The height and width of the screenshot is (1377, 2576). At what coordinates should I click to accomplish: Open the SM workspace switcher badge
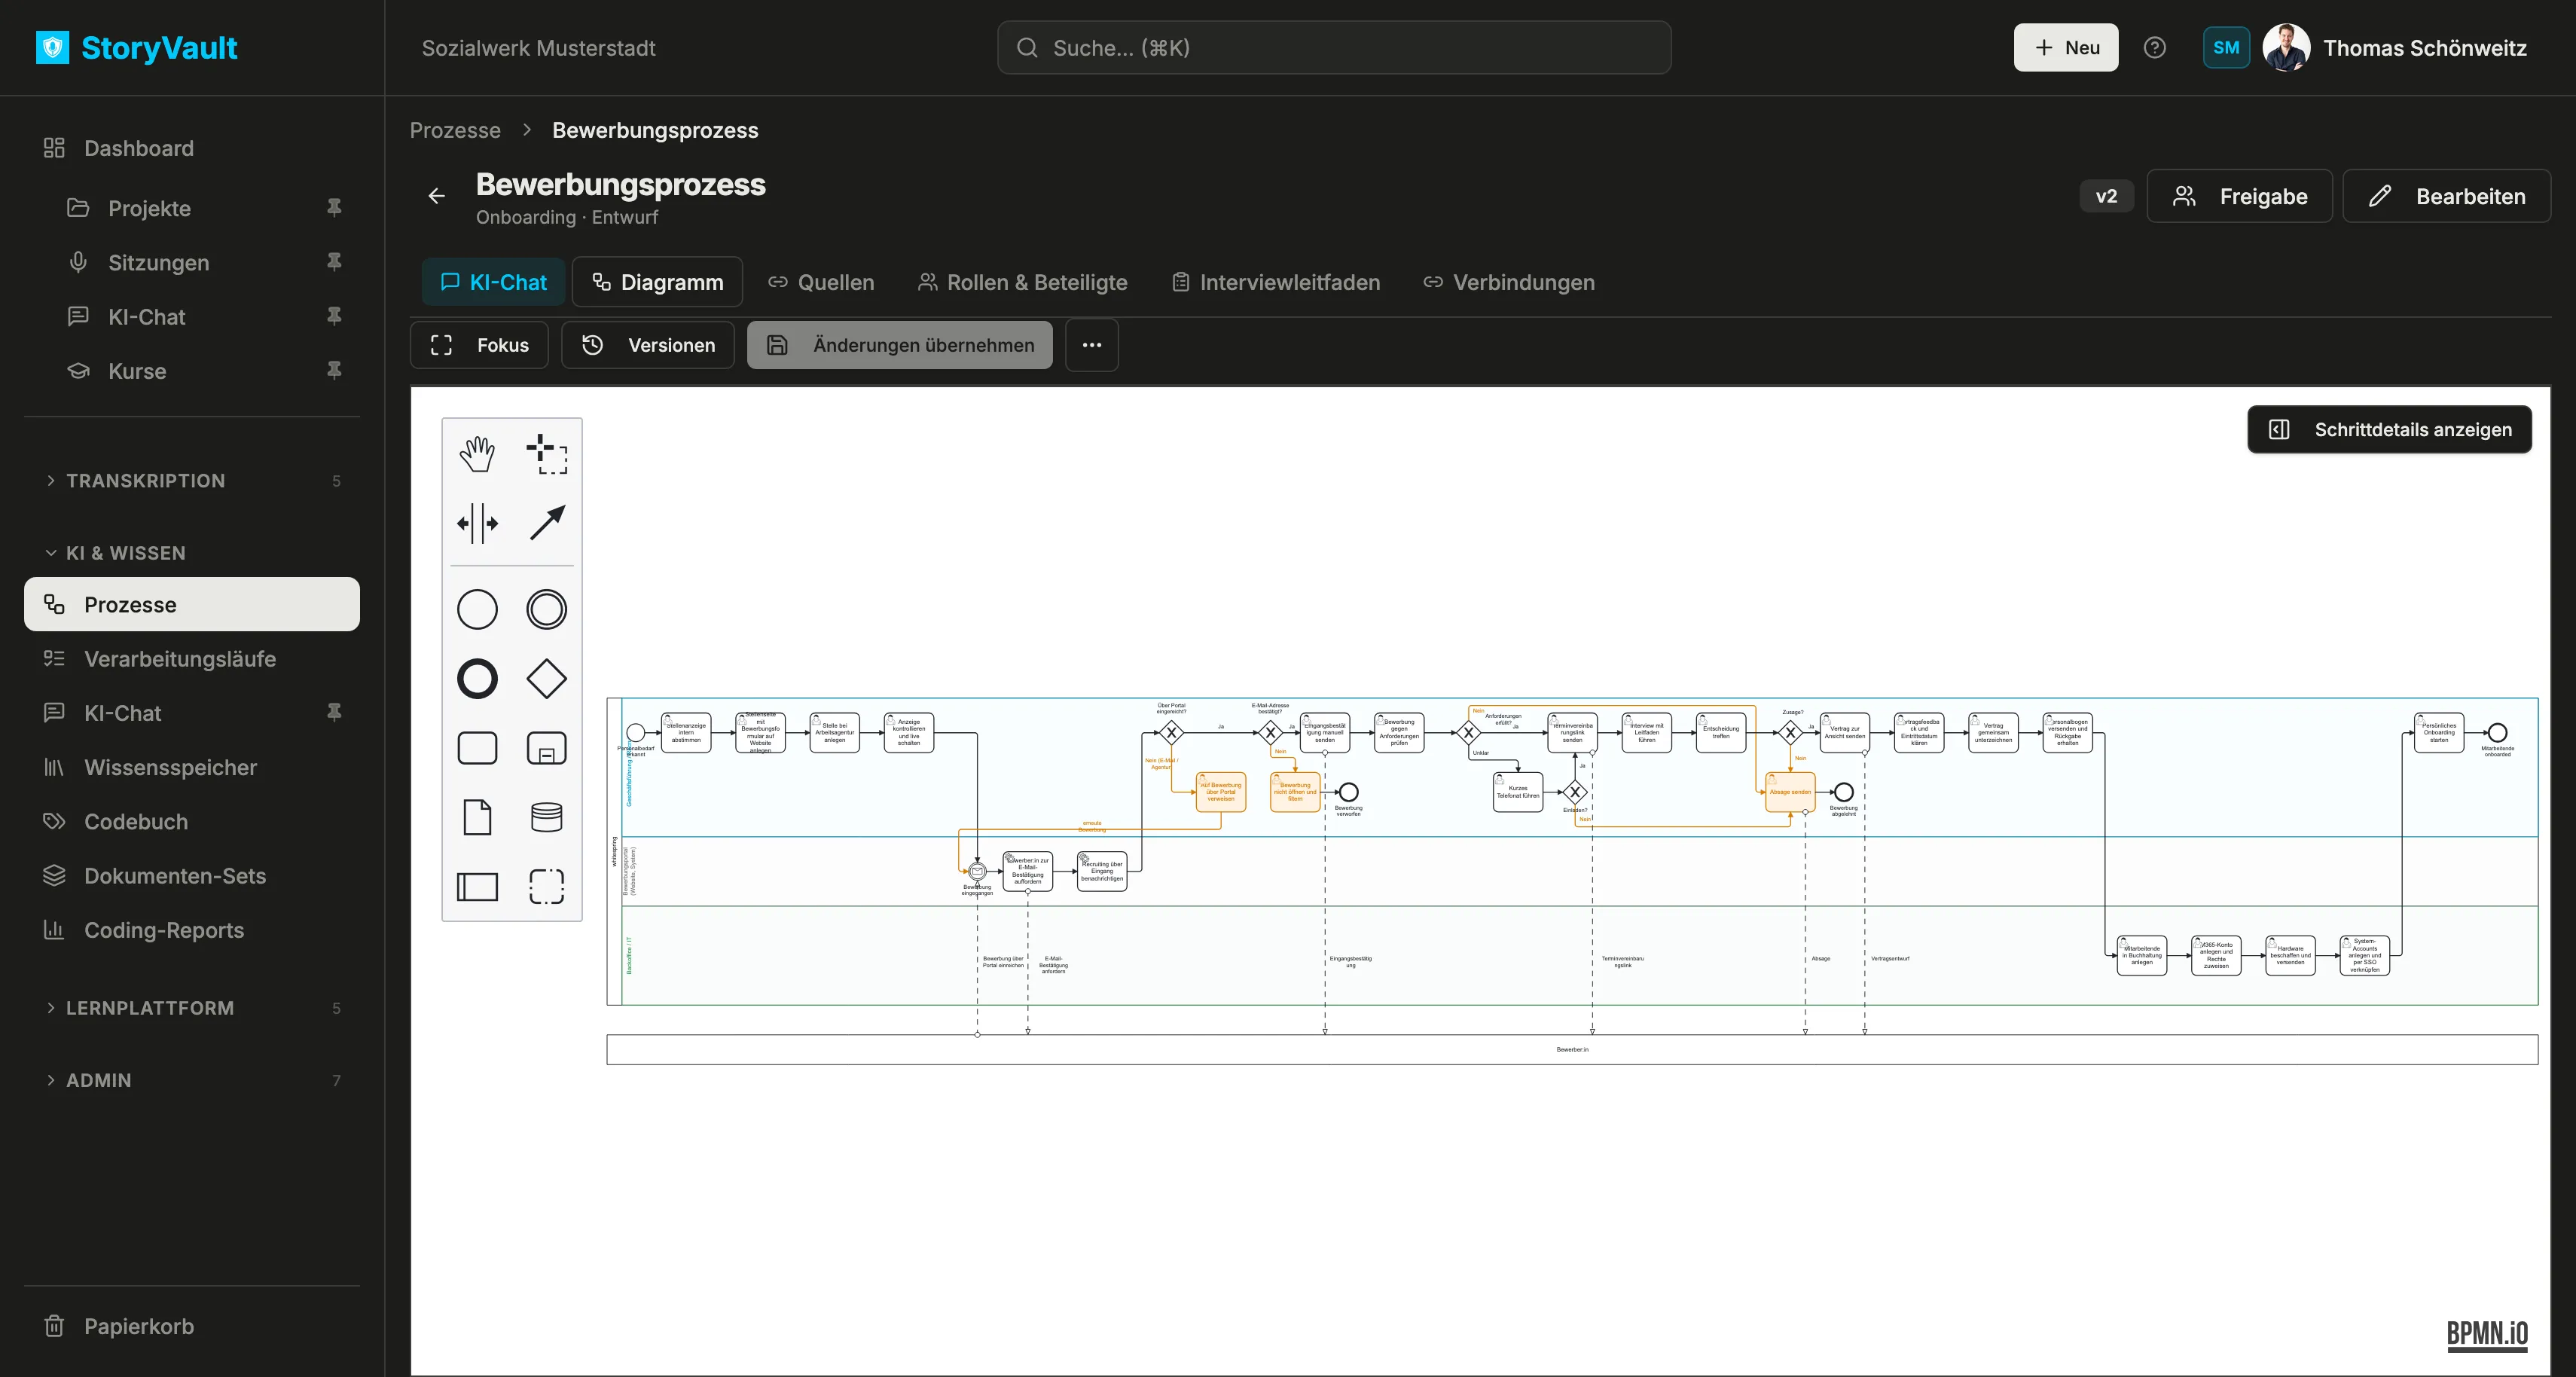(2226, 48)
